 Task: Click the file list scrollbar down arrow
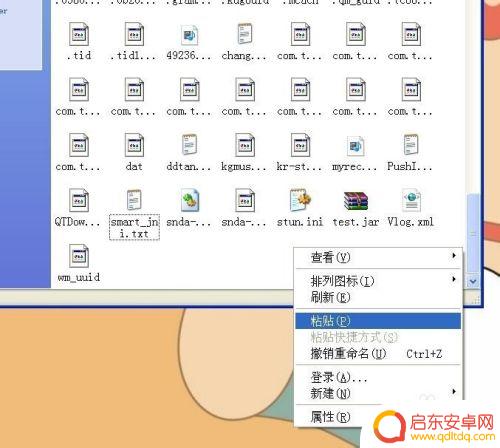click(x=473, y=282)
